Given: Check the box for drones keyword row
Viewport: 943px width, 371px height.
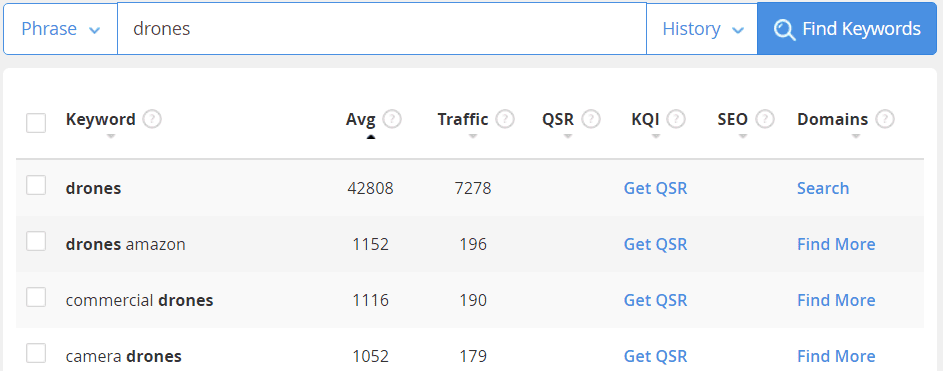Looking at the screenshot, I should pos(36,185).
